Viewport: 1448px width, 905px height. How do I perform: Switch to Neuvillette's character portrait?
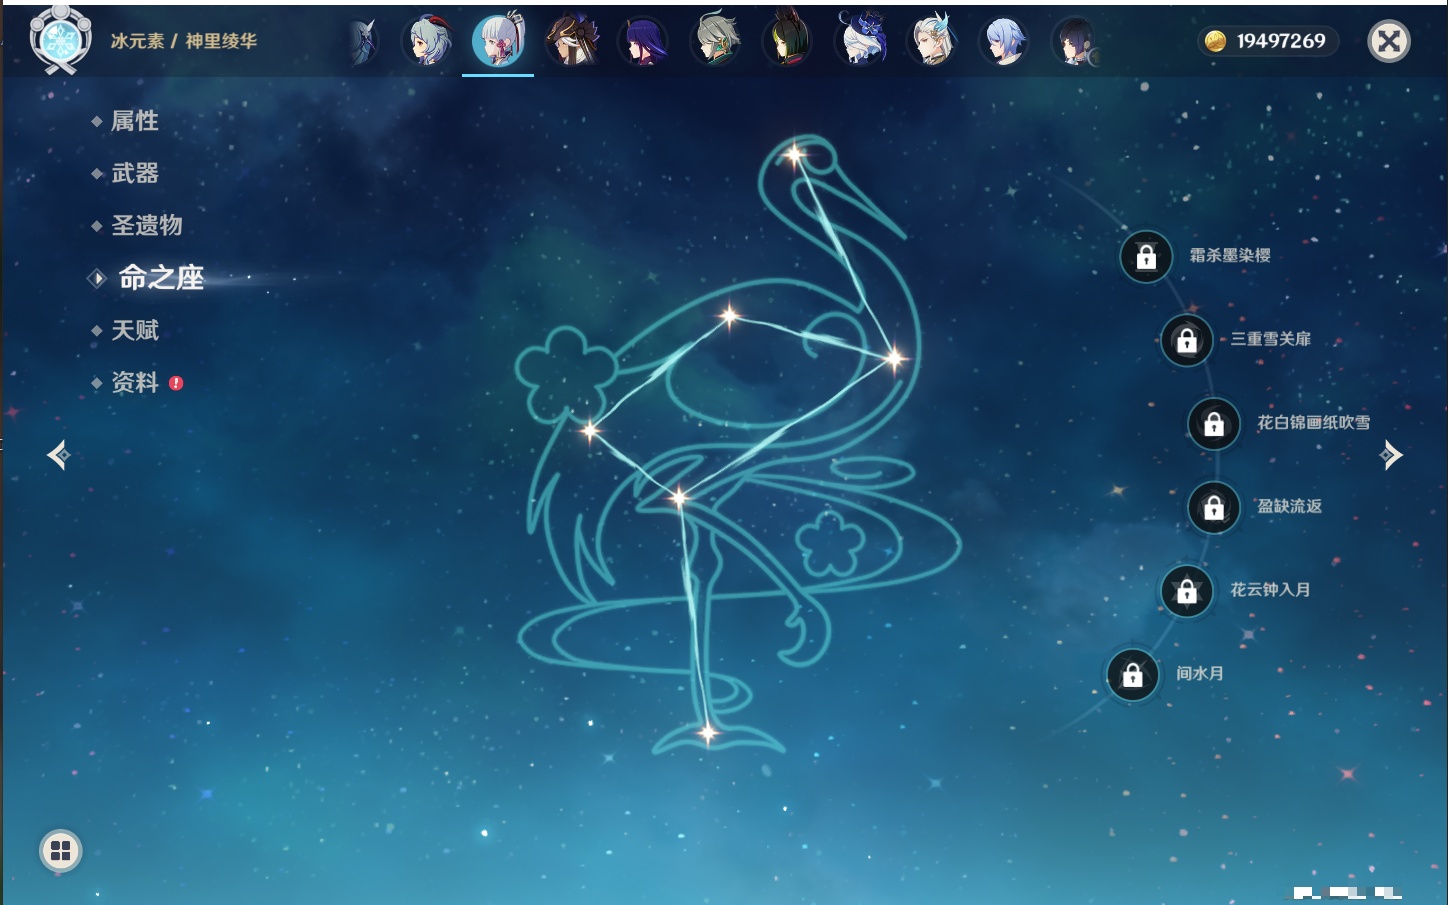[932, 42]
